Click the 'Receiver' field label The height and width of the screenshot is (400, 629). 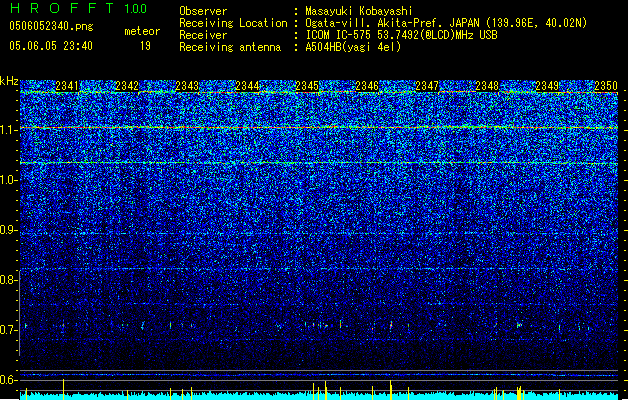pos(203,35)
